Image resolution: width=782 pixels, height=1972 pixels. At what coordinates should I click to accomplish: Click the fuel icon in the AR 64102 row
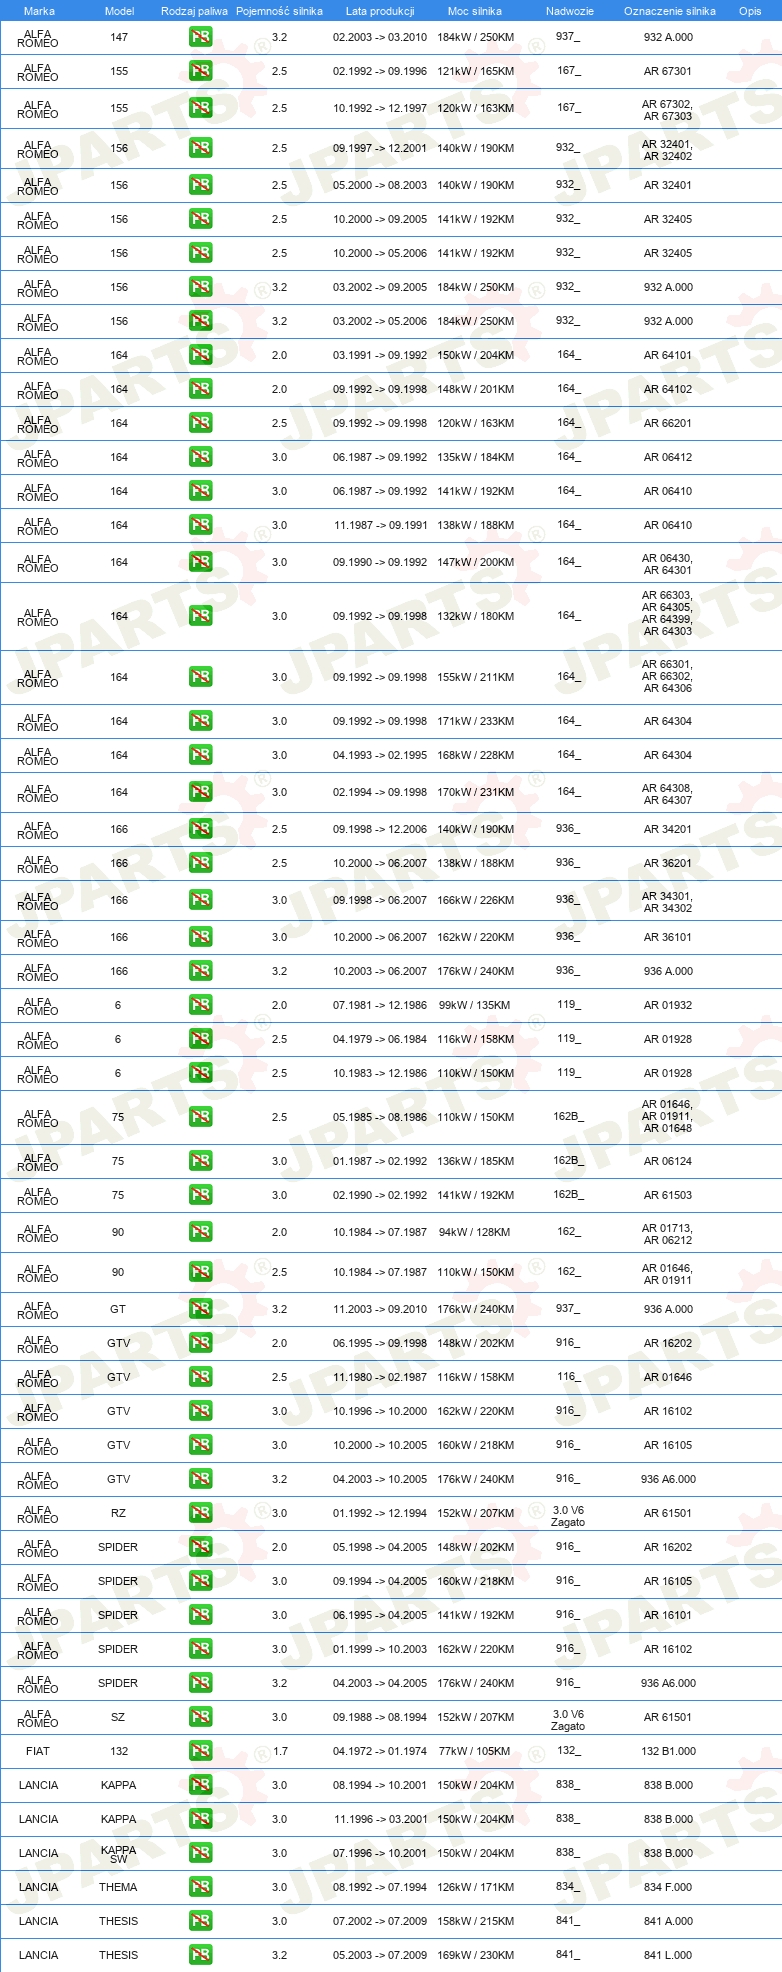click(x=200, y=389)
